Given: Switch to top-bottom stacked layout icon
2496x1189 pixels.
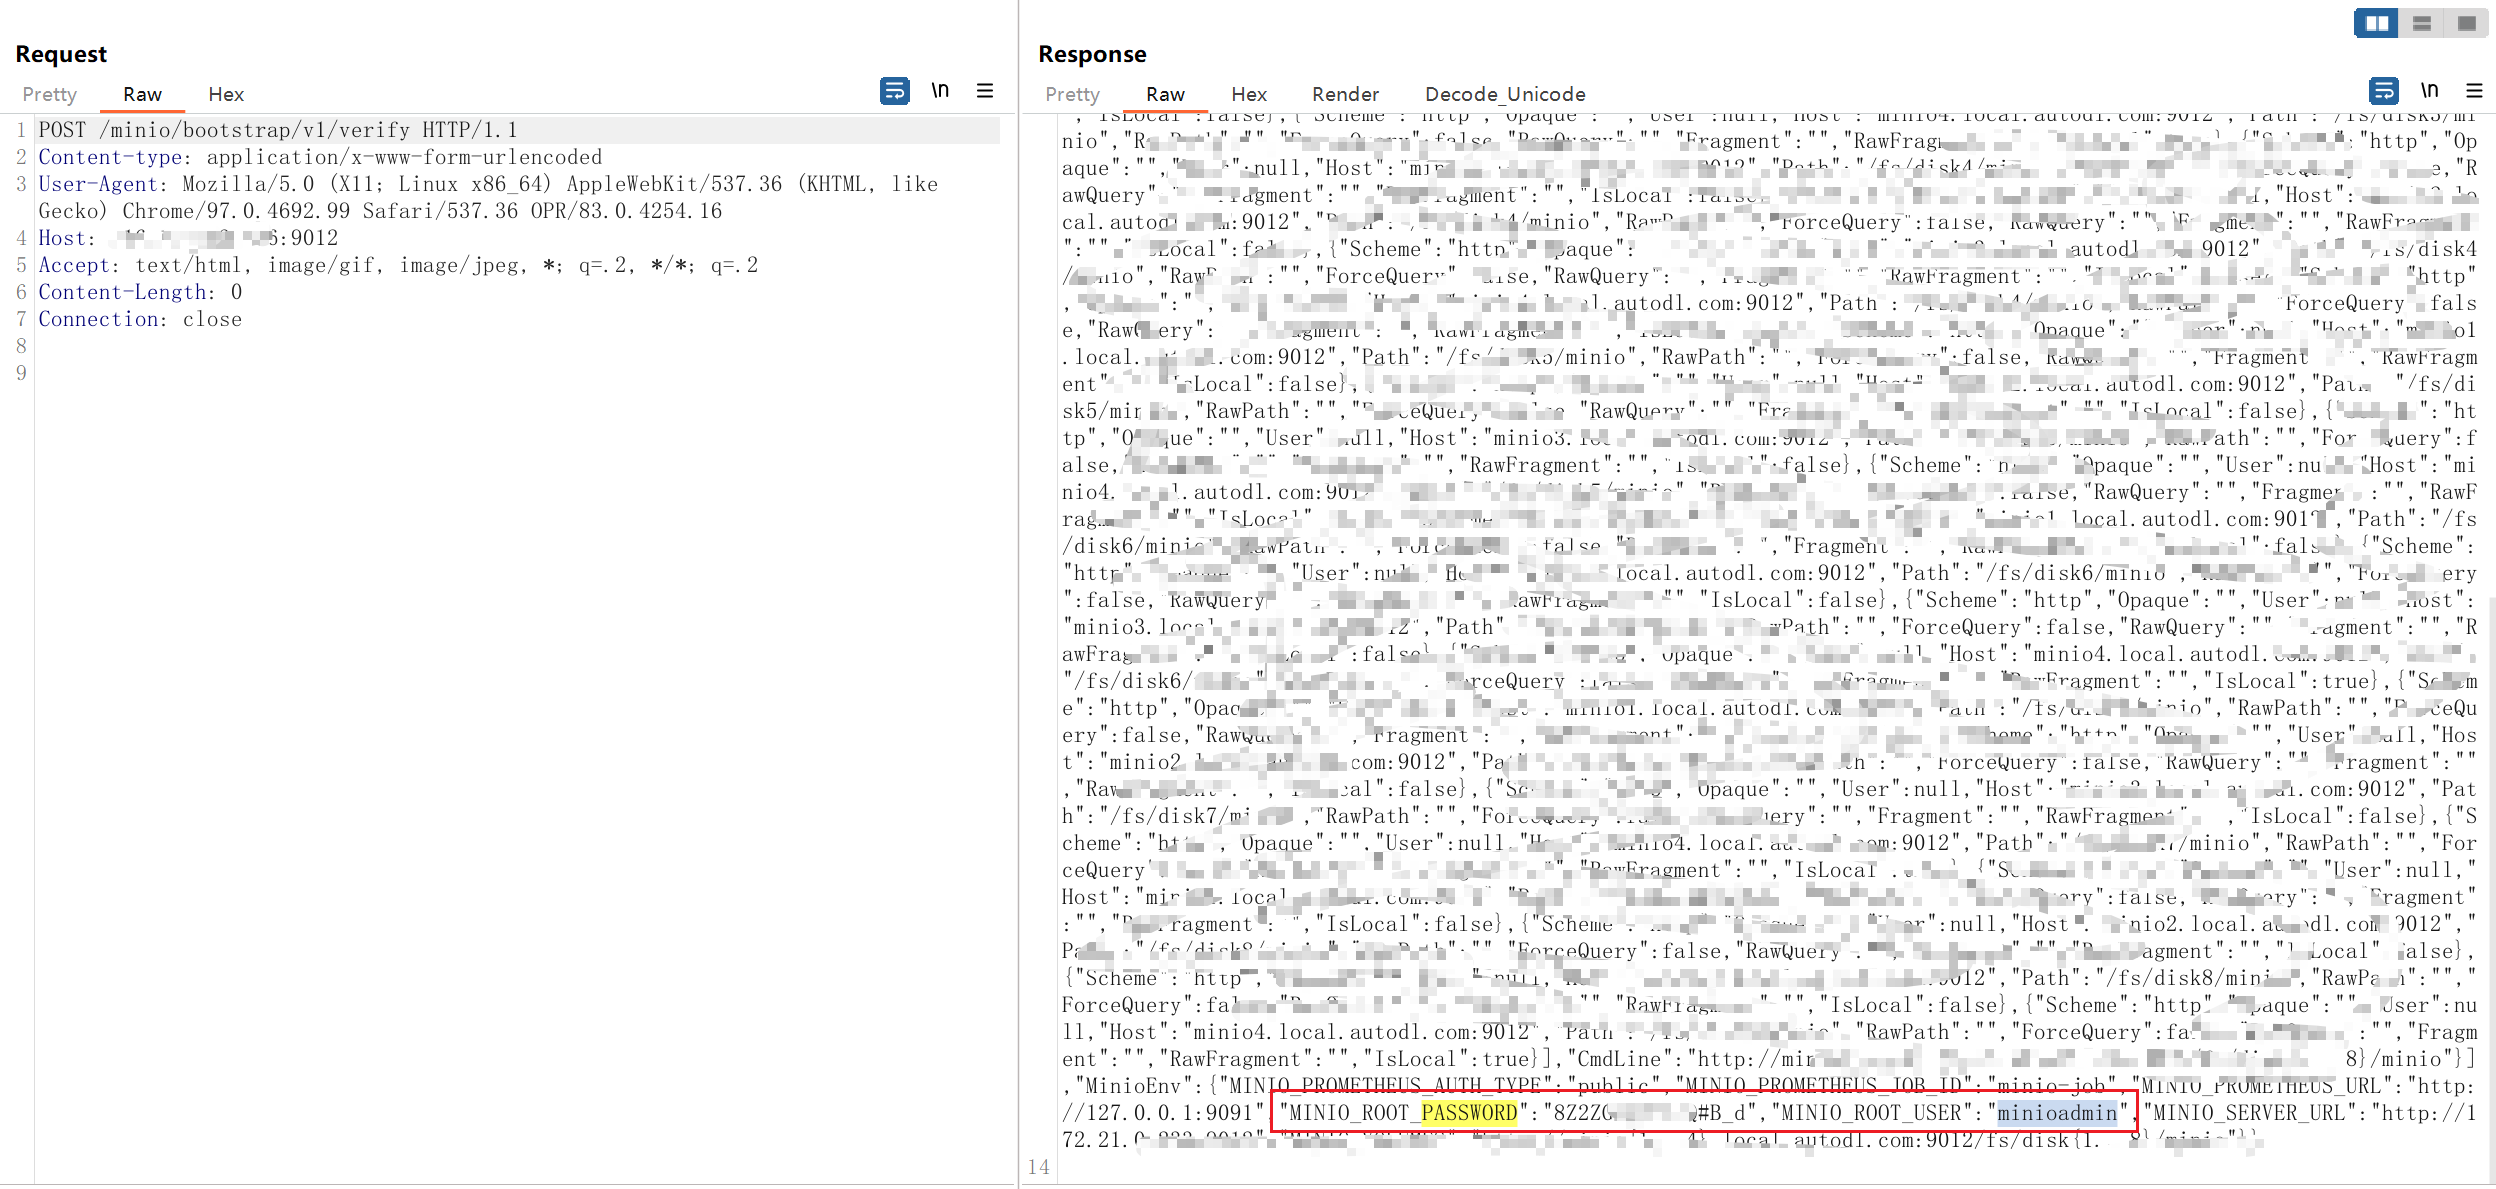Looking at the screenshot, I should click(2421, 23).
